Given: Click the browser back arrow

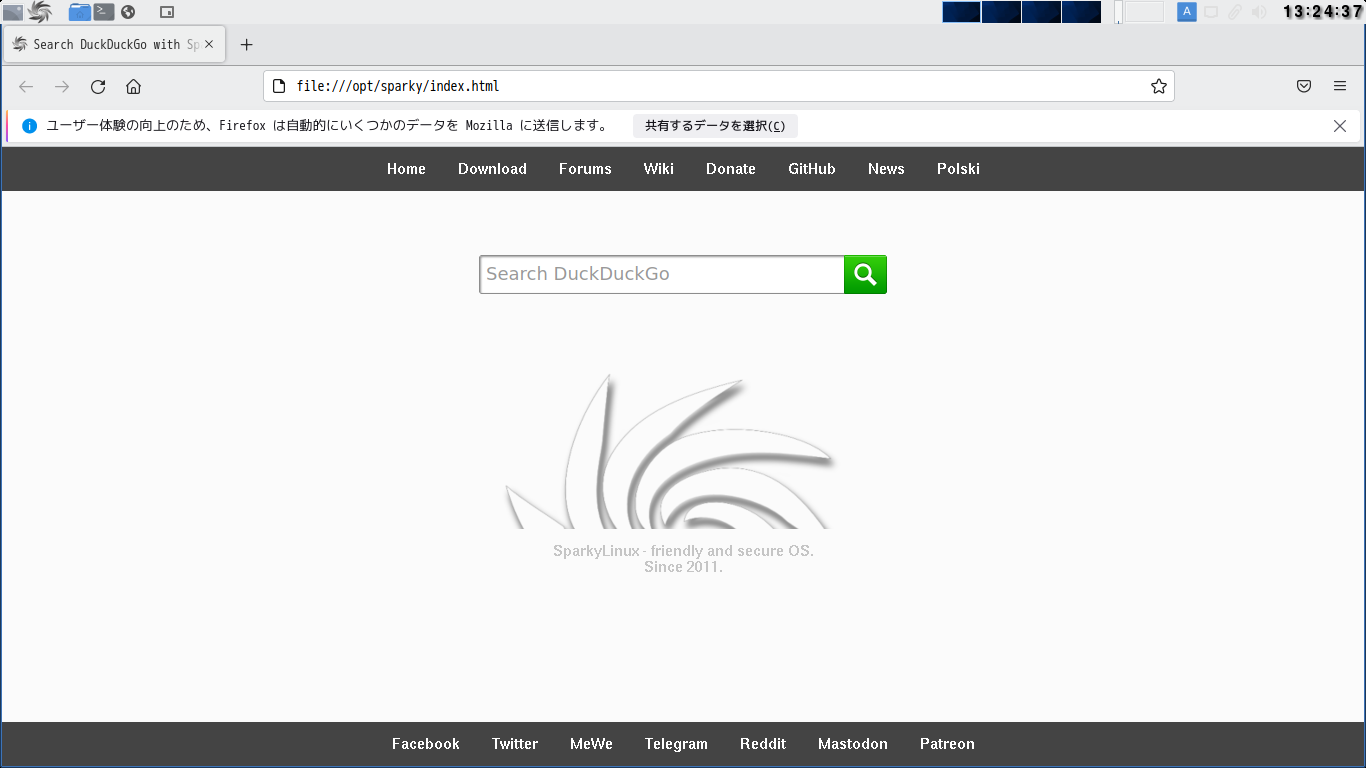Looking at the screenshot, I should [26, 86].
